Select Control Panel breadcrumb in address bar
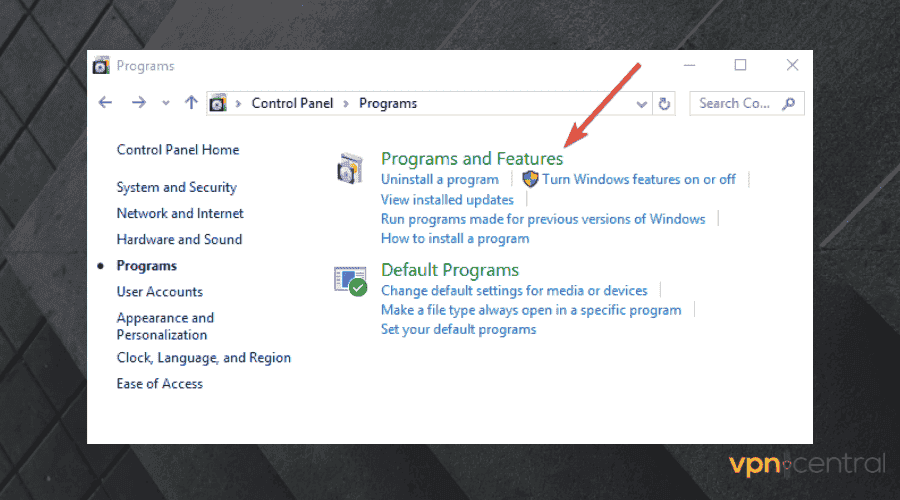Viewport: 900px width, 500px height. pos(292,103)
